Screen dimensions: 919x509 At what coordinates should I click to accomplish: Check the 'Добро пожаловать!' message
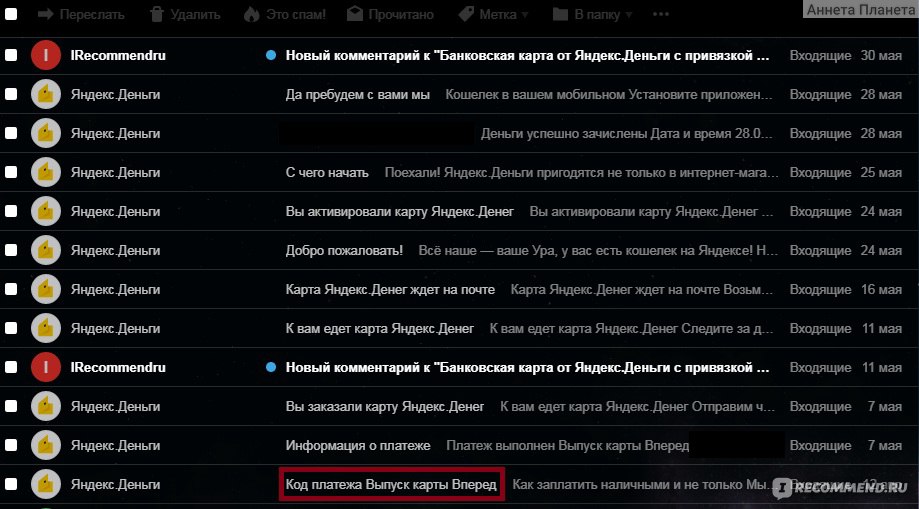(x=11, y=250)
